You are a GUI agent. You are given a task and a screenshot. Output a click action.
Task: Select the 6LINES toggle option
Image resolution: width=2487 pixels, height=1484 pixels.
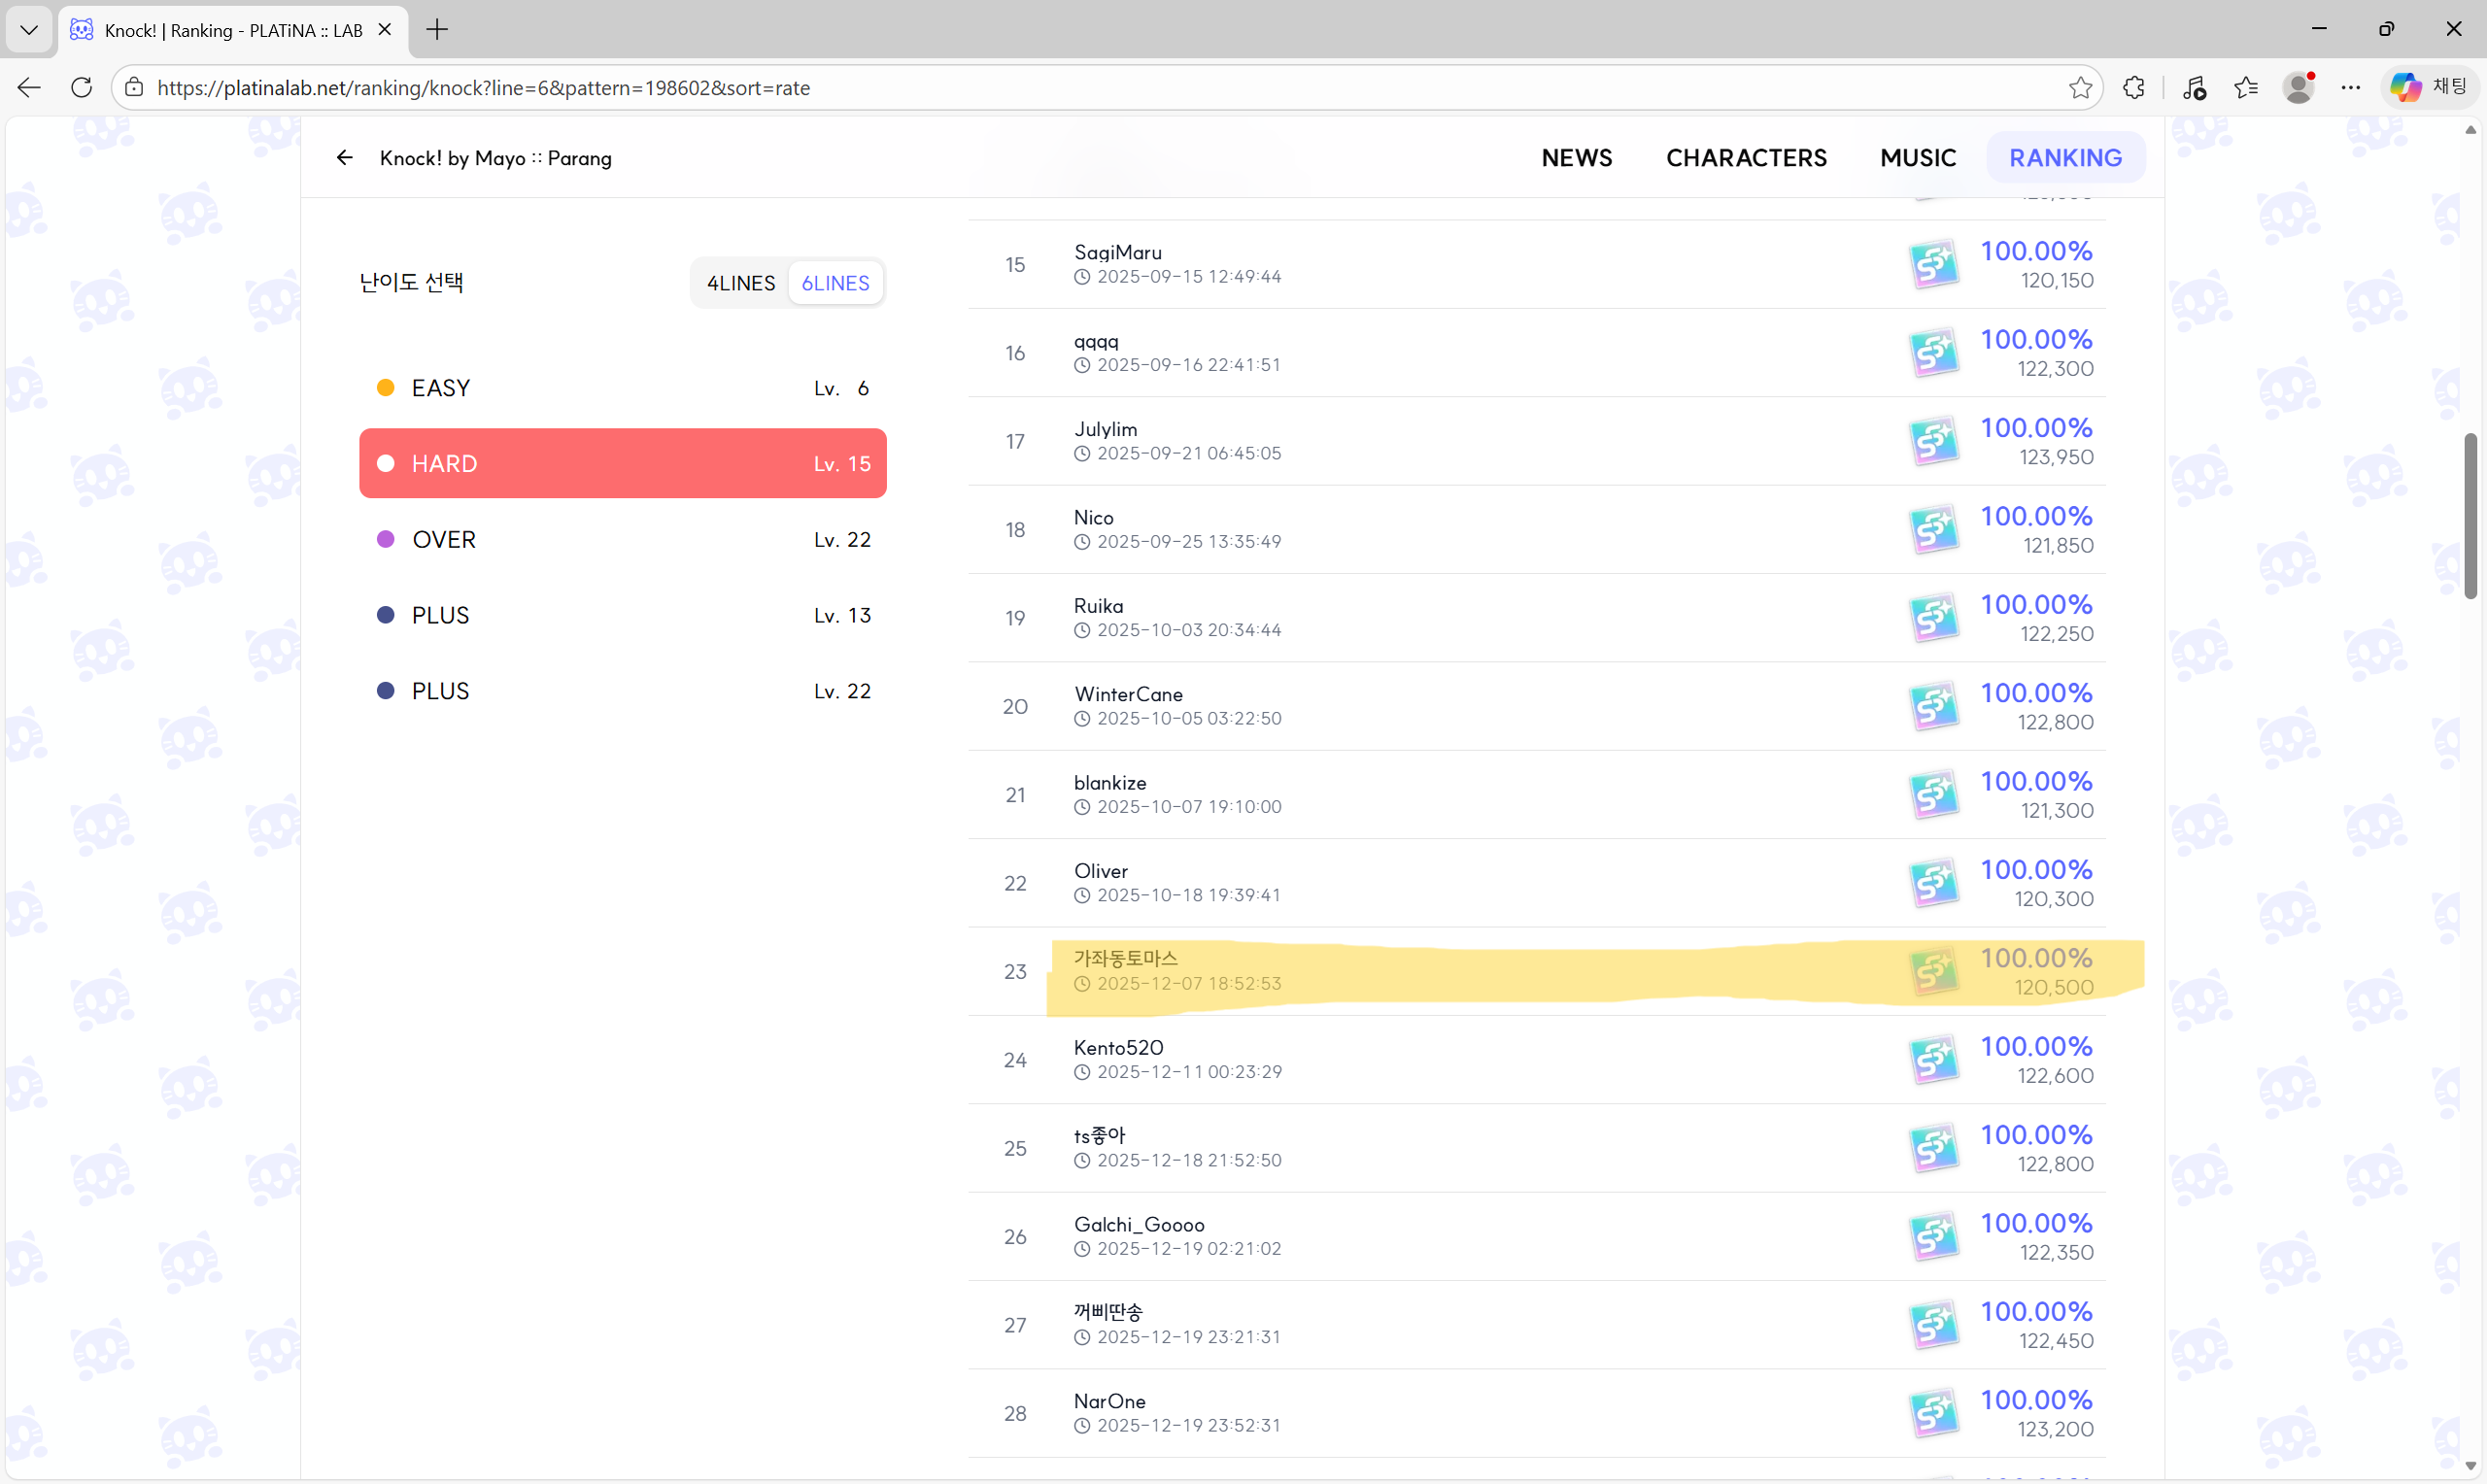[835, 283]
